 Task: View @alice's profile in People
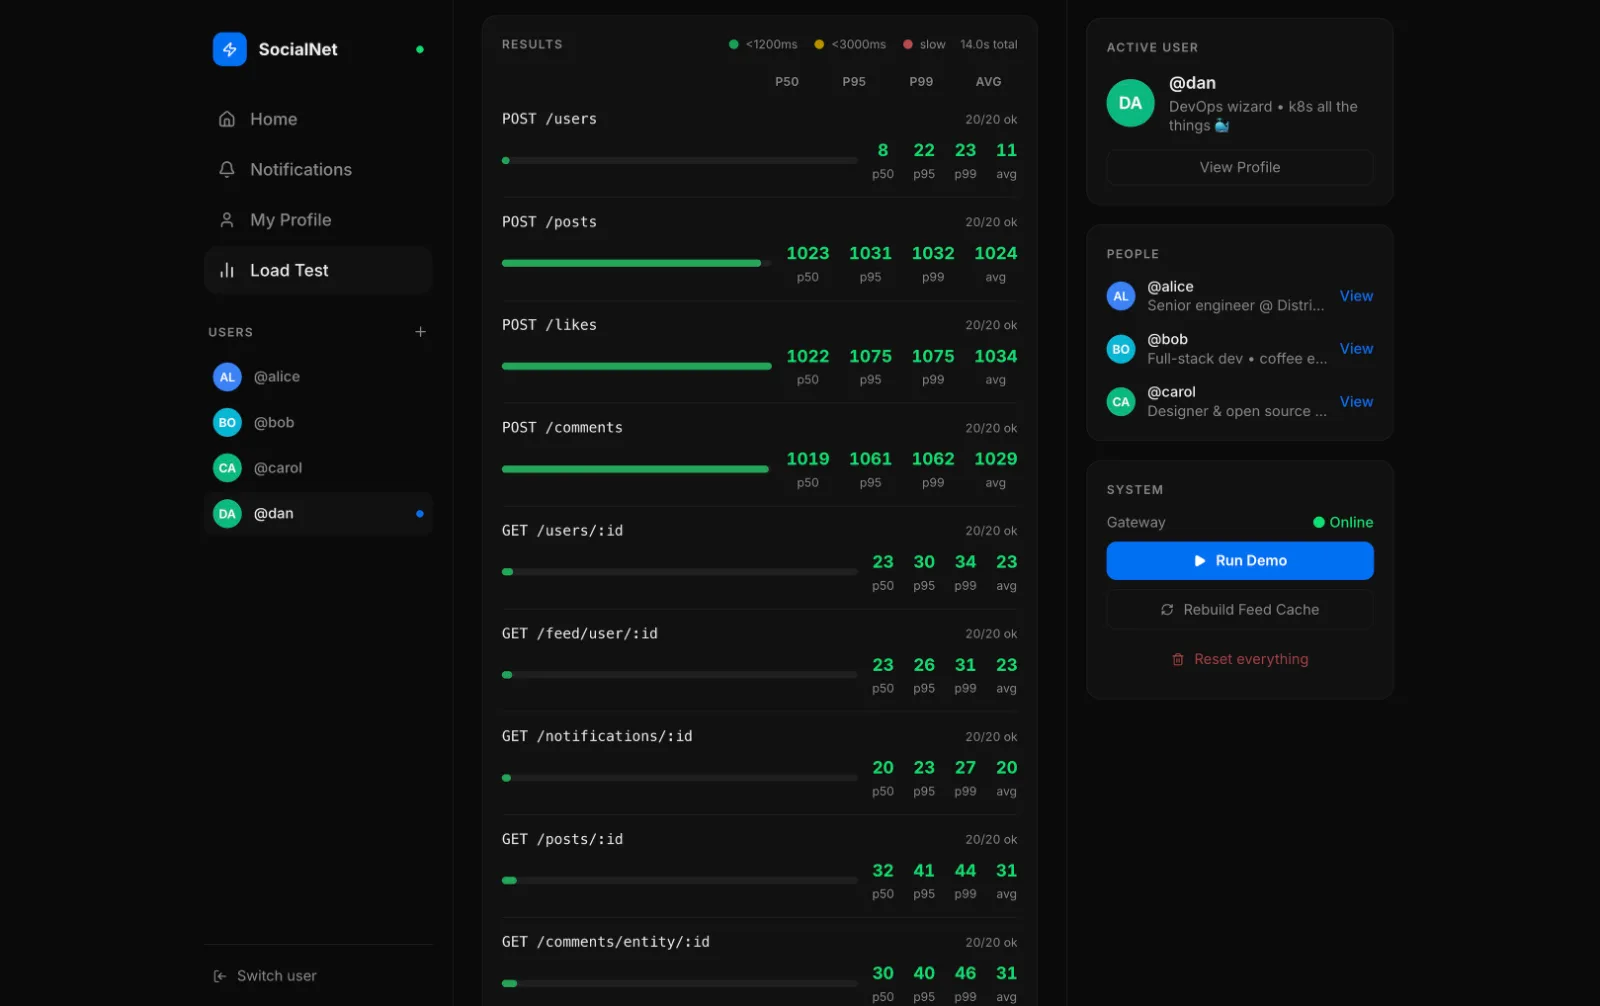1356,296
